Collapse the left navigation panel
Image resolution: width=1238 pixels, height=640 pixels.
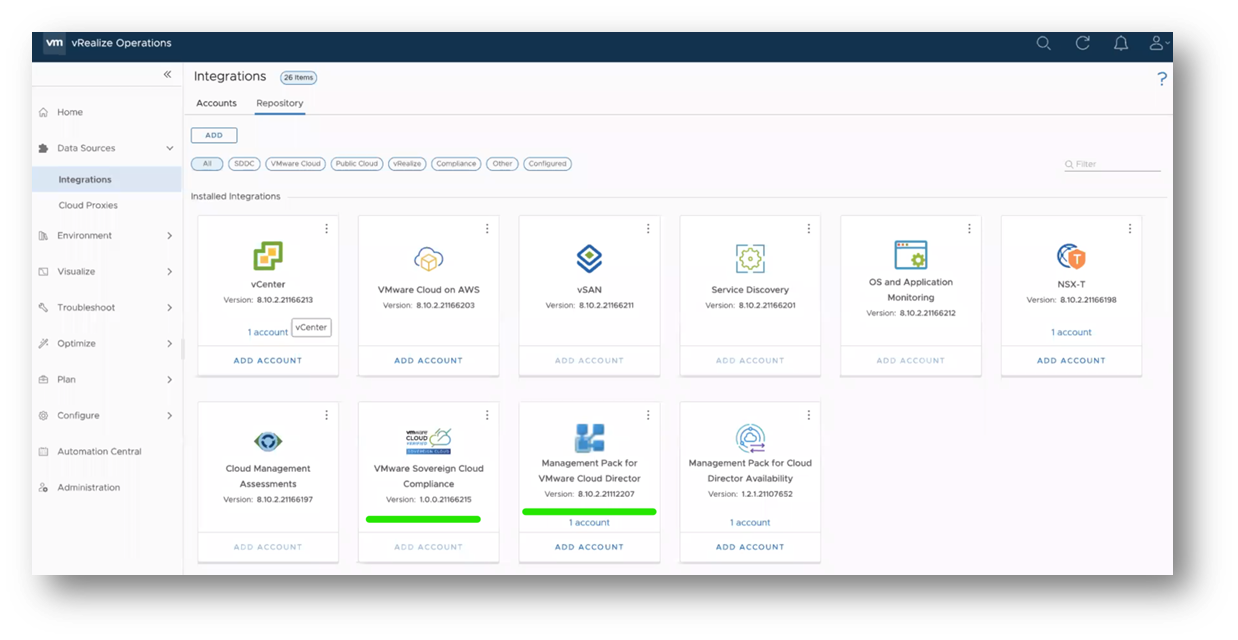168,75
